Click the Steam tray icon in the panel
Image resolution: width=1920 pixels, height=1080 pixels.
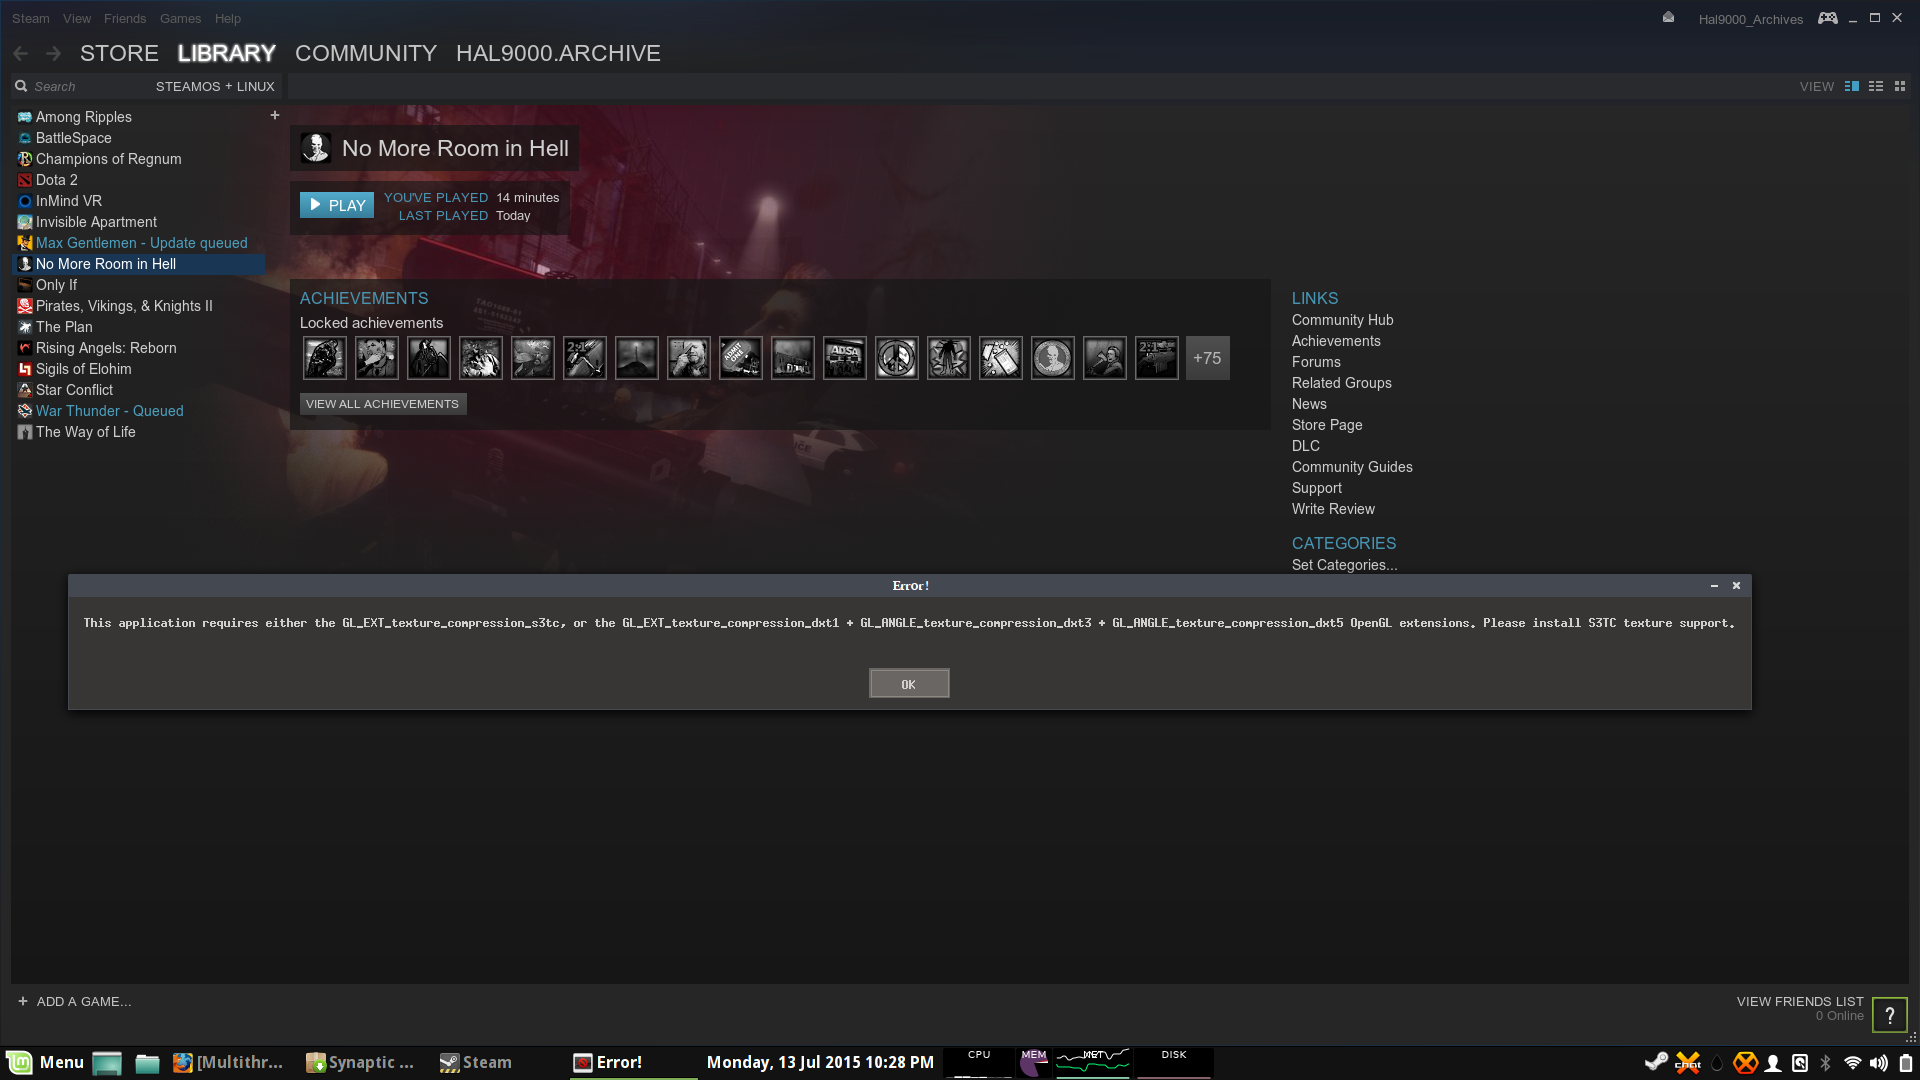[x=1656, y=1062]
